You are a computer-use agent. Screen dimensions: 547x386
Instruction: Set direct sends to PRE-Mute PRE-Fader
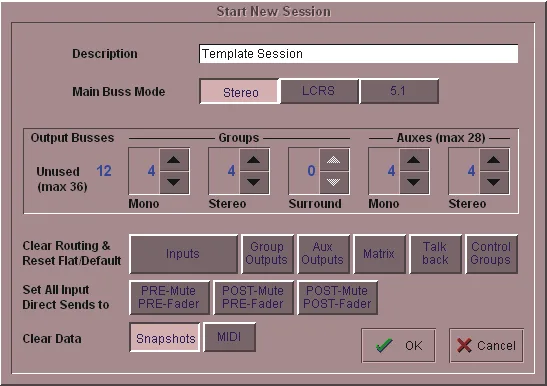[170, 297]
